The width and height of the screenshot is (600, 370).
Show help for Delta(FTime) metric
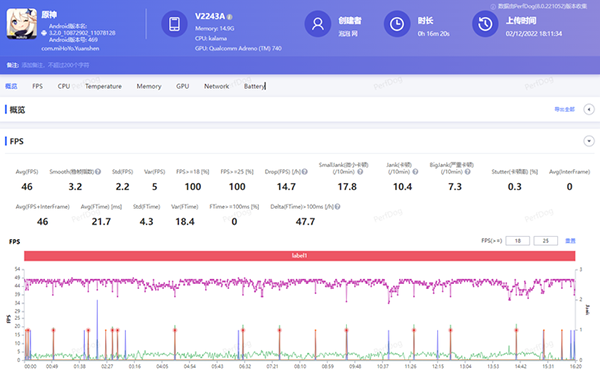[x=338, y=207]
